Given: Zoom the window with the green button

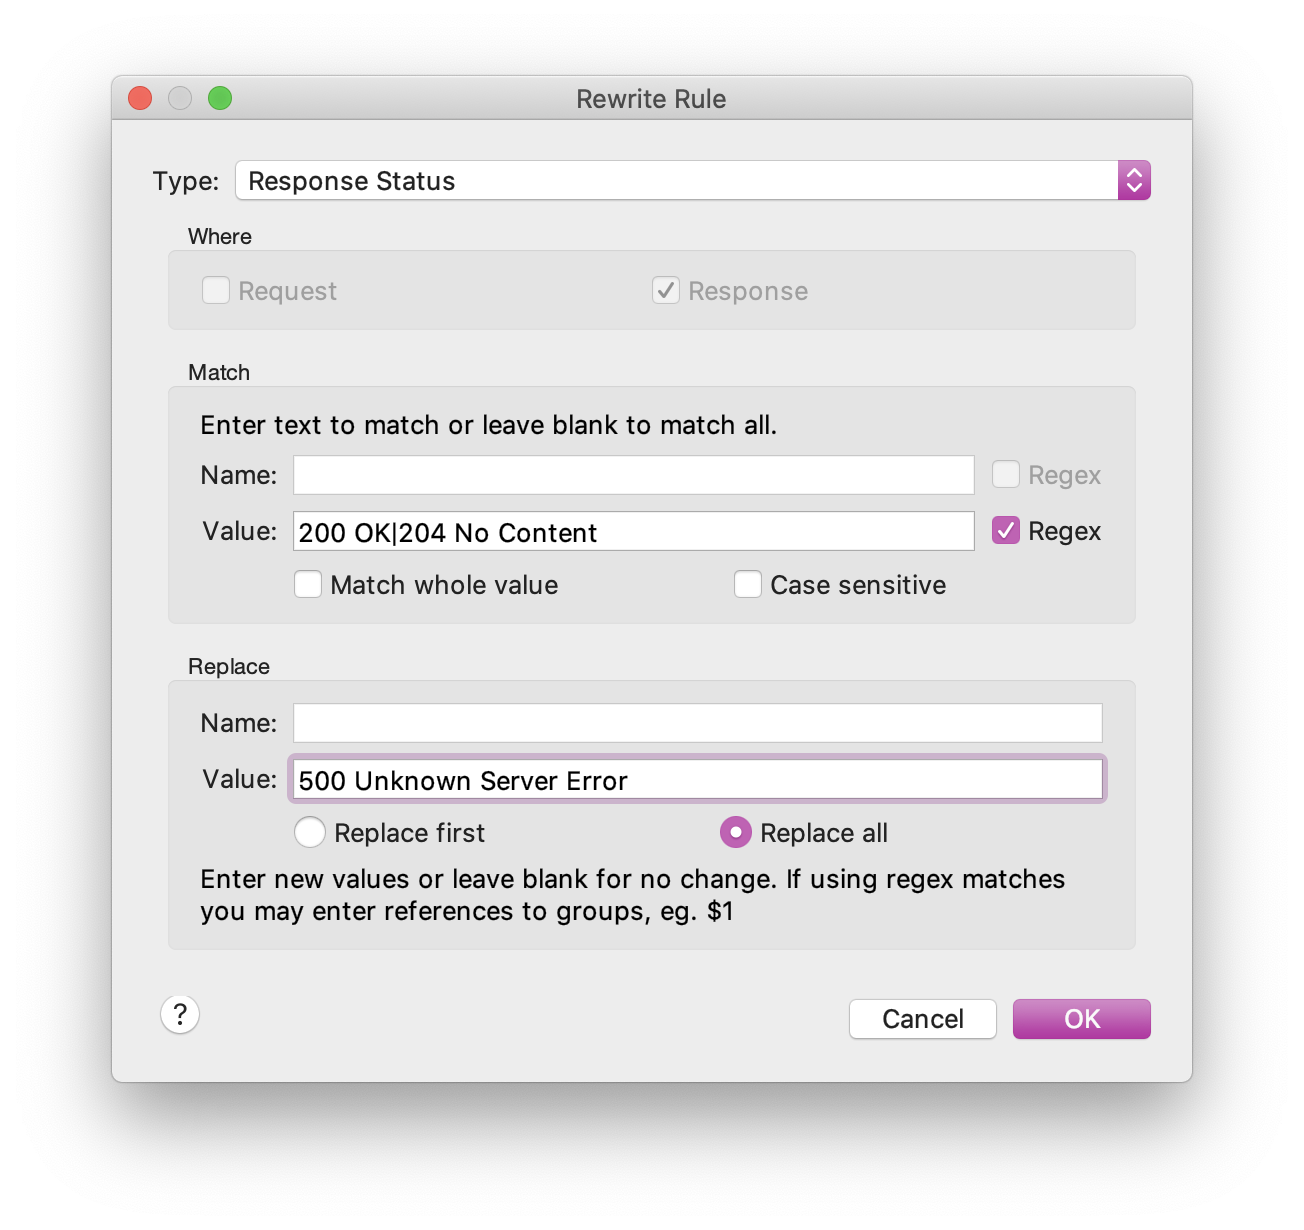Looking at the screenshot, I should click(220, 98).
